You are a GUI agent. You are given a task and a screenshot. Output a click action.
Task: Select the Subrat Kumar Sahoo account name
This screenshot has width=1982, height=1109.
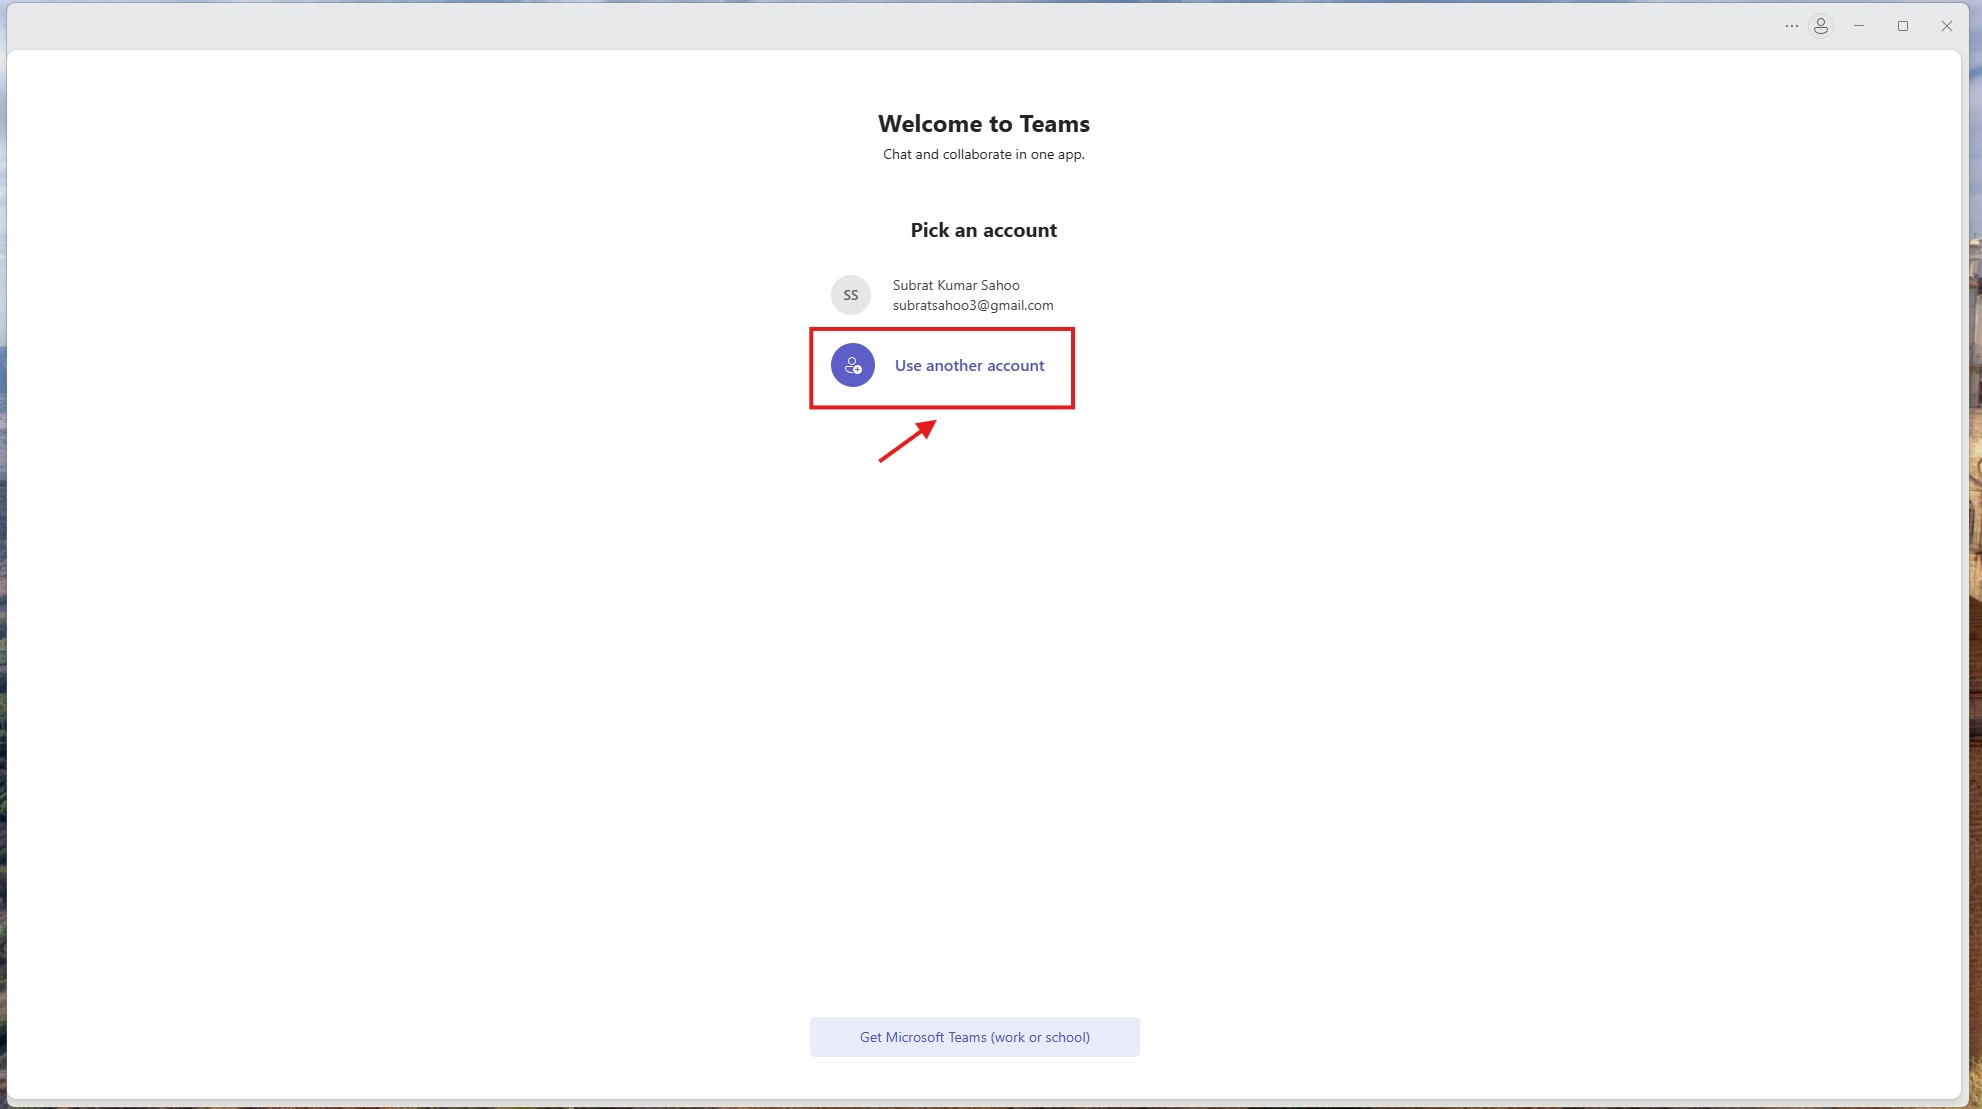(x=955, y=285)
